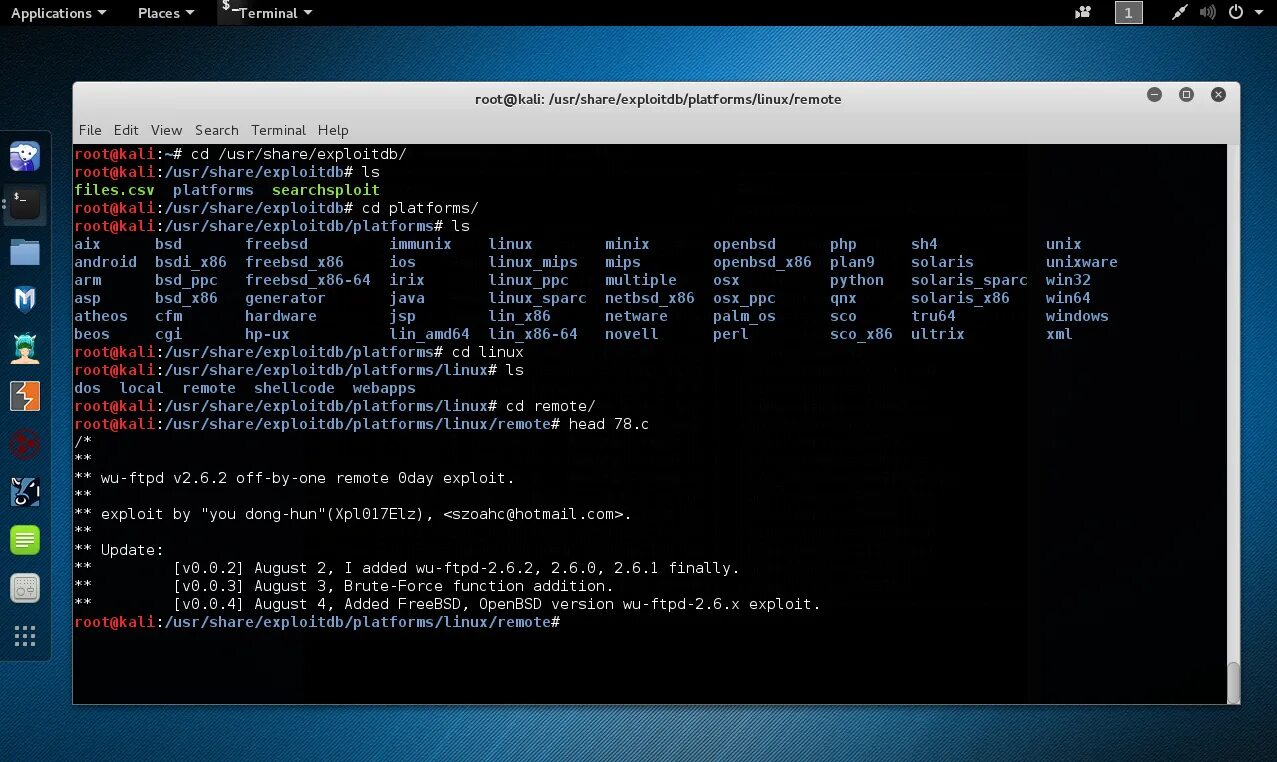Click the windows directory name

1077,316
